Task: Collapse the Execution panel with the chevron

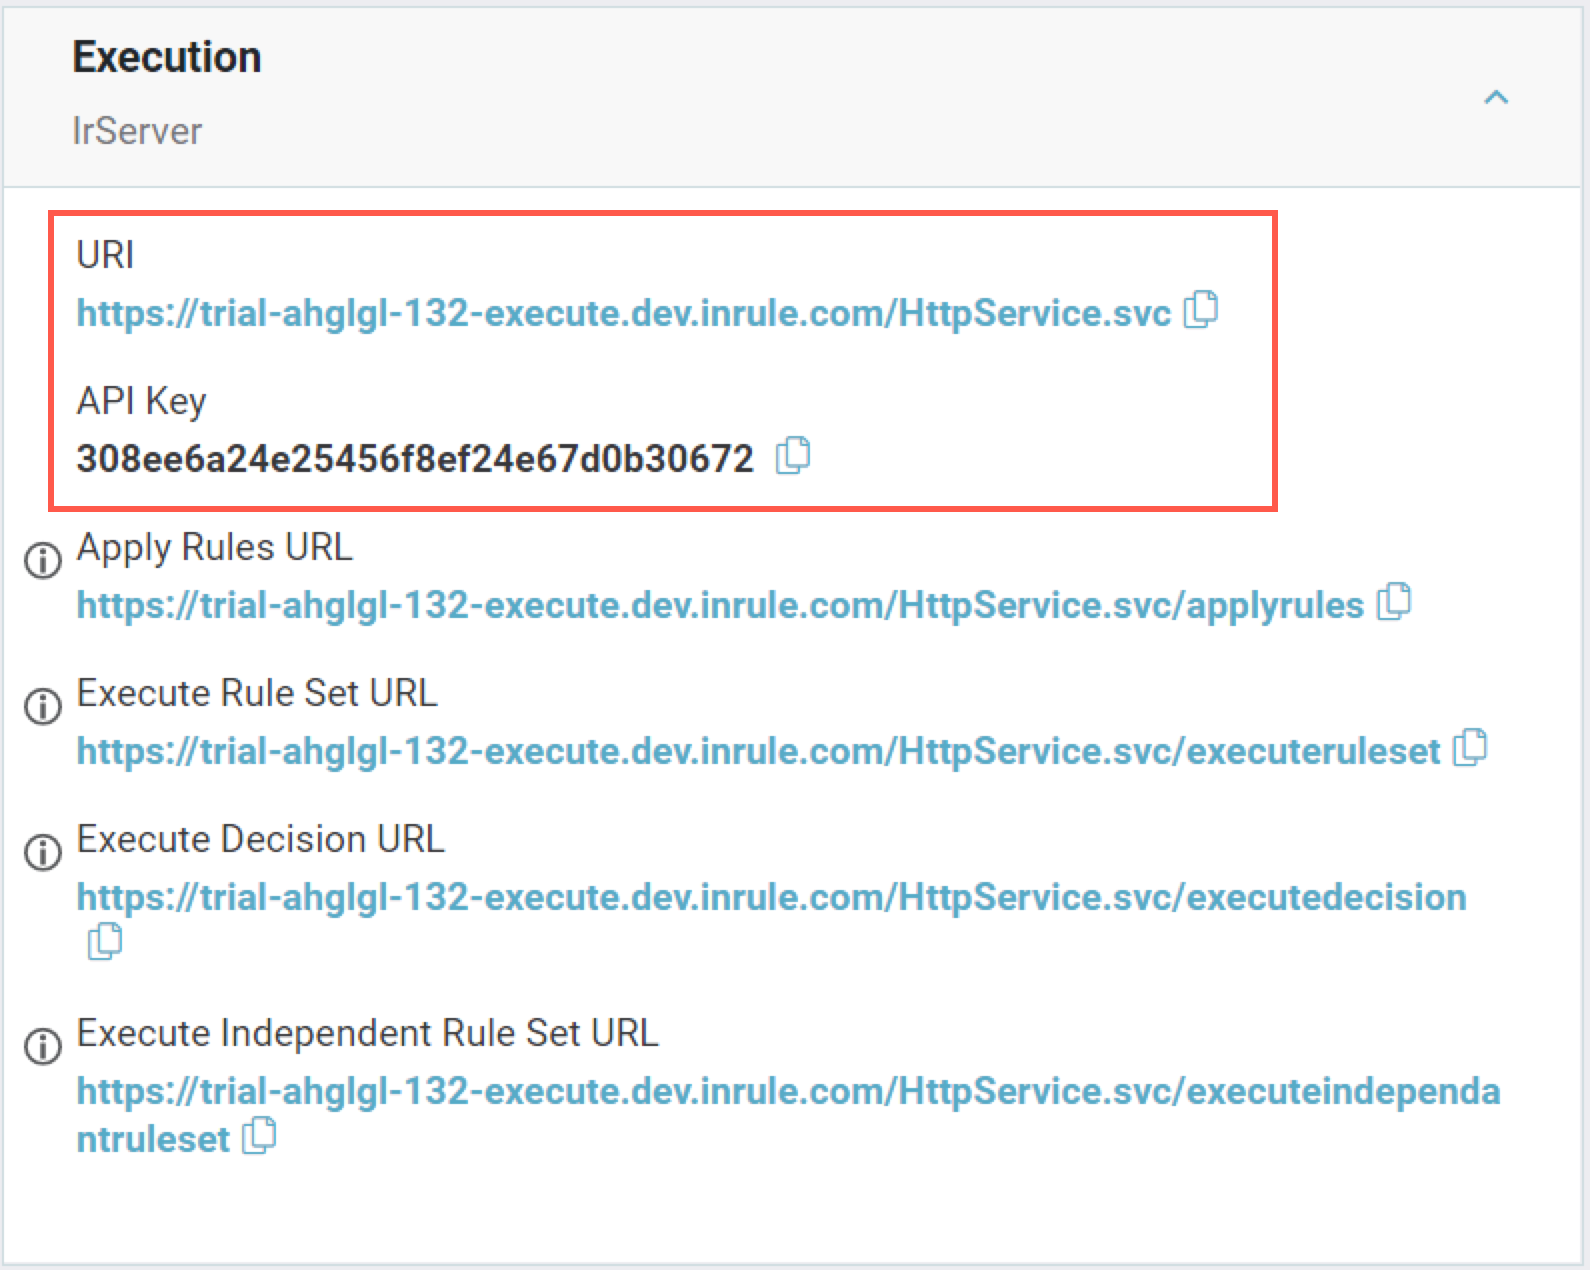Action: point(1496,98)
